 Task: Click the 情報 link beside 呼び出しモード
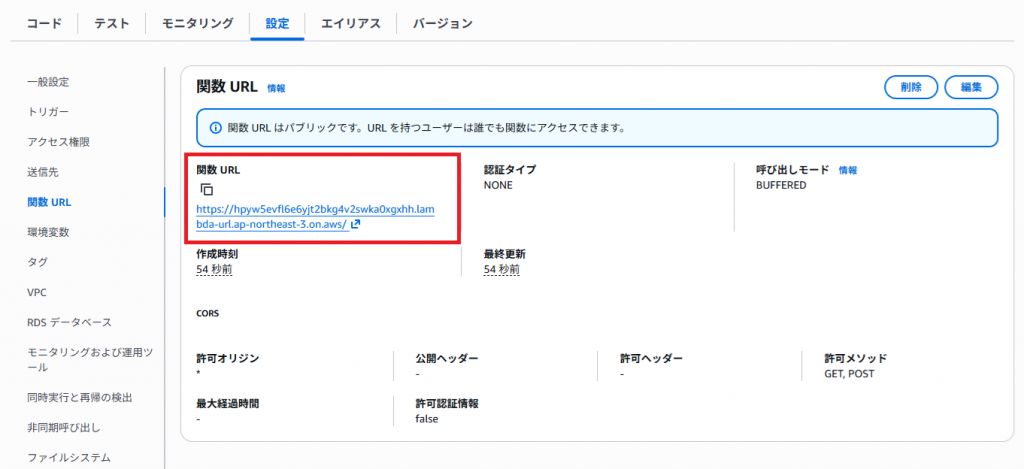click(x=847, y=170)
